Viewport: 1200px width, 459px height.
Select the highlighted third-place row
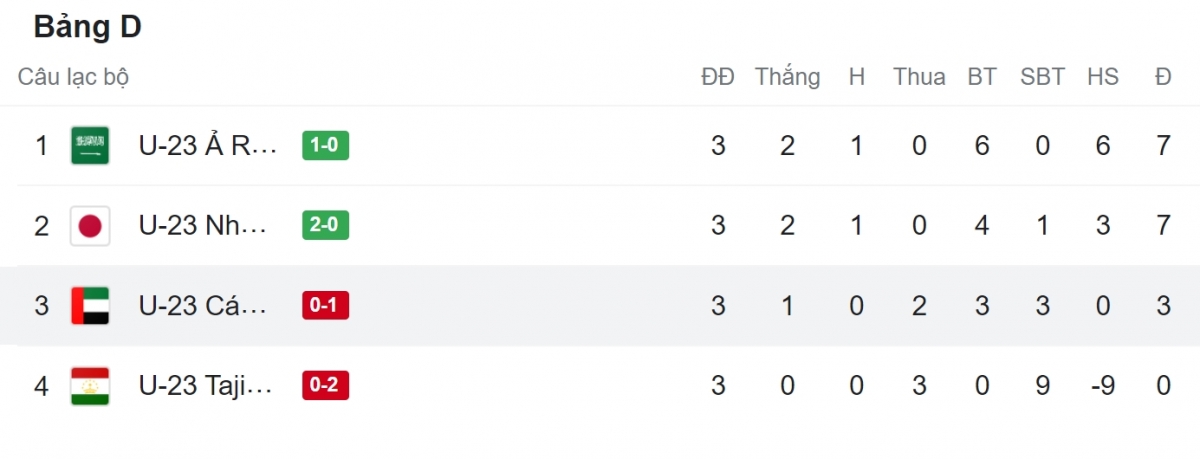click(600, 306)
